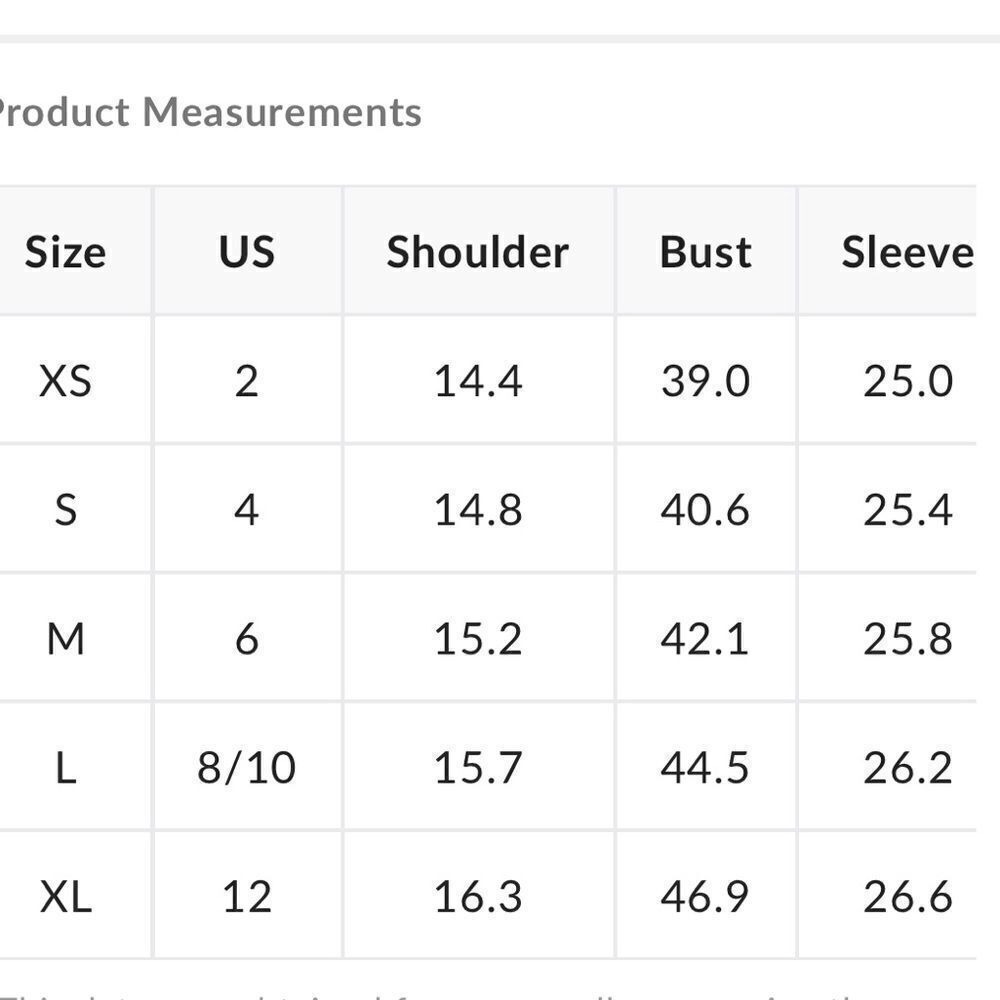Click the Product Measurements heading
This screenshot has height=1000, width=1000.
[x=209, y=113]
